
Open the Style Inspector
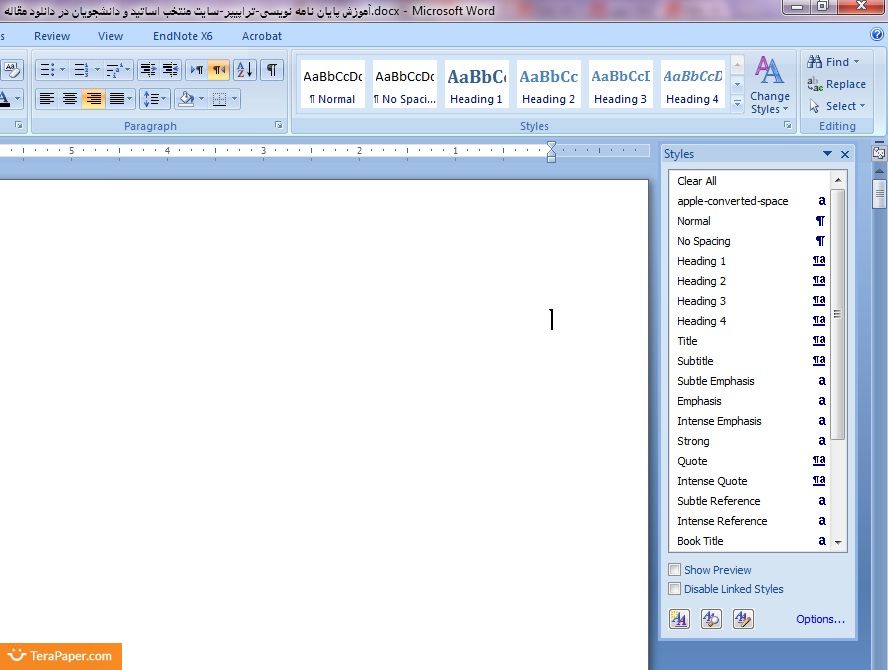point(711,619)
